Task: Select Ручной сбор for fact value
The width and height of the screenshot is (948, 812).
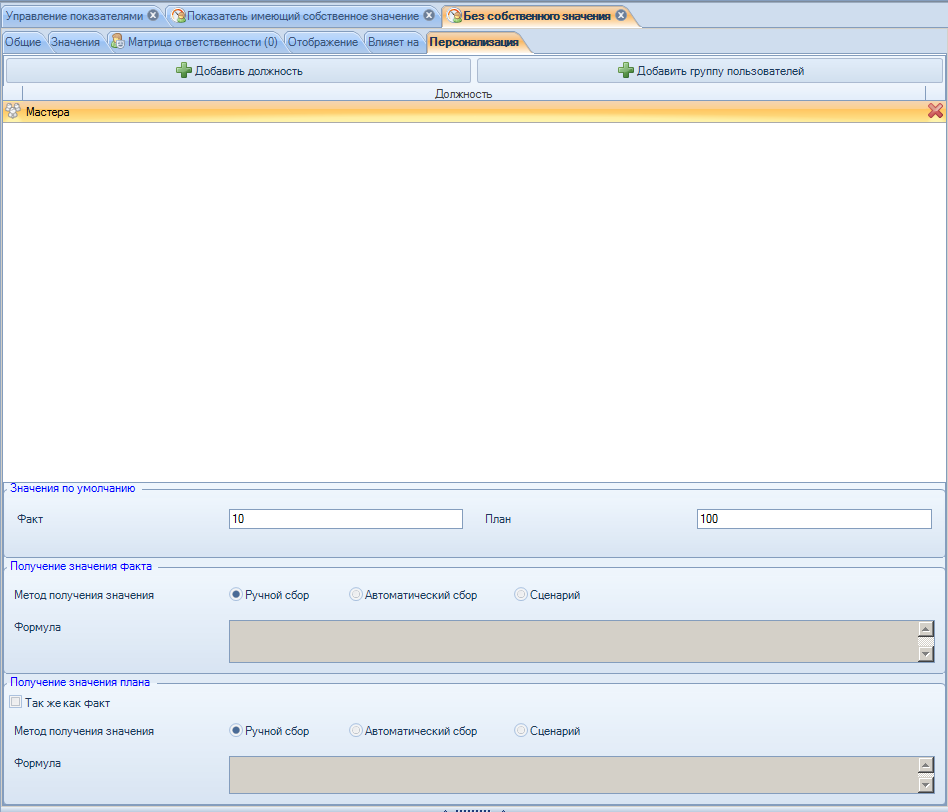Action: pos(237,595)
